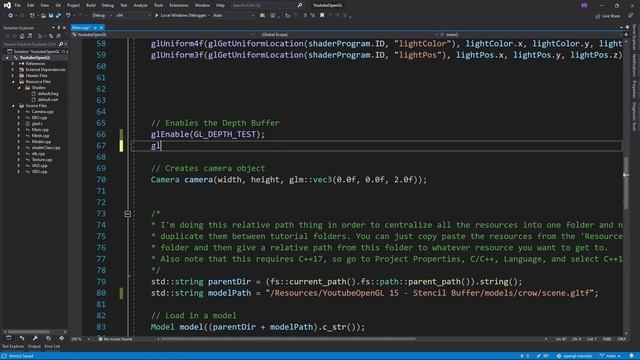Collapse the Shaders folder
The height and width of the screenshot is (360, 640).
point(19,88)
